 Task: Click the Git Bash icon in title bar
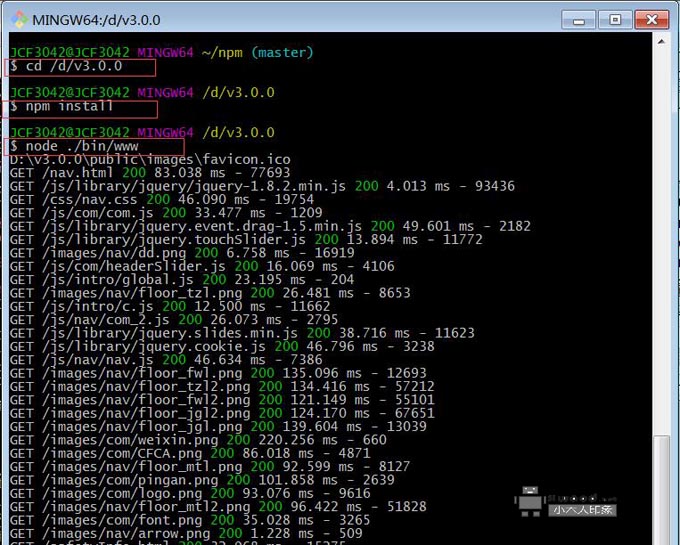point(19,20)
